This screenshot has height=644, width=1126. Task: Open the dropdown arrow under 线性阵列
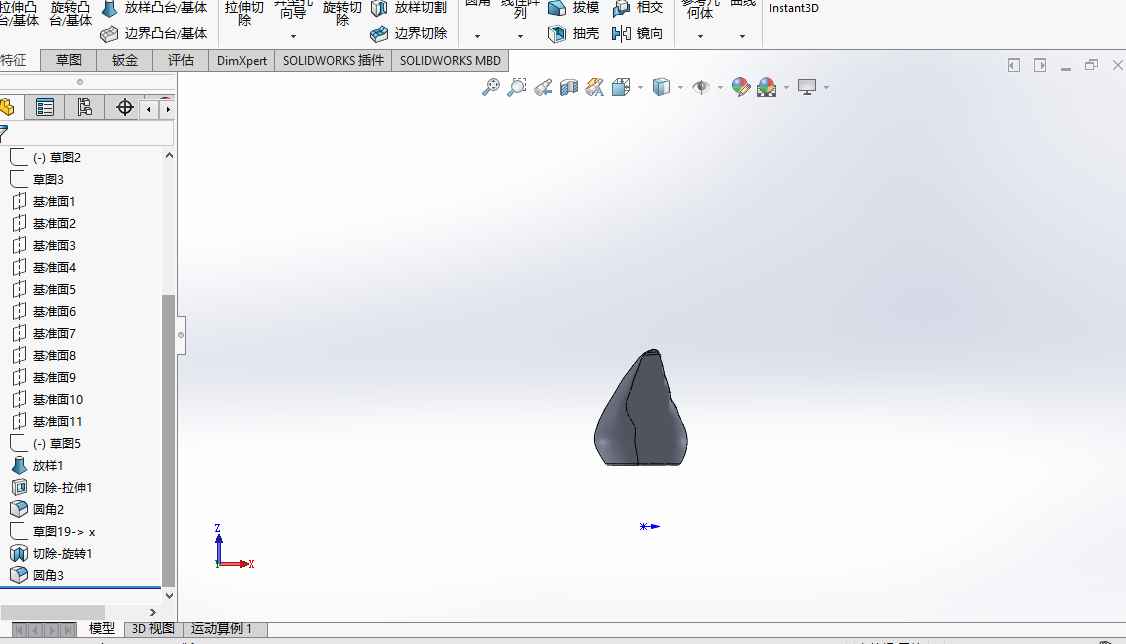pyautogui.click(x=520, y=36)
